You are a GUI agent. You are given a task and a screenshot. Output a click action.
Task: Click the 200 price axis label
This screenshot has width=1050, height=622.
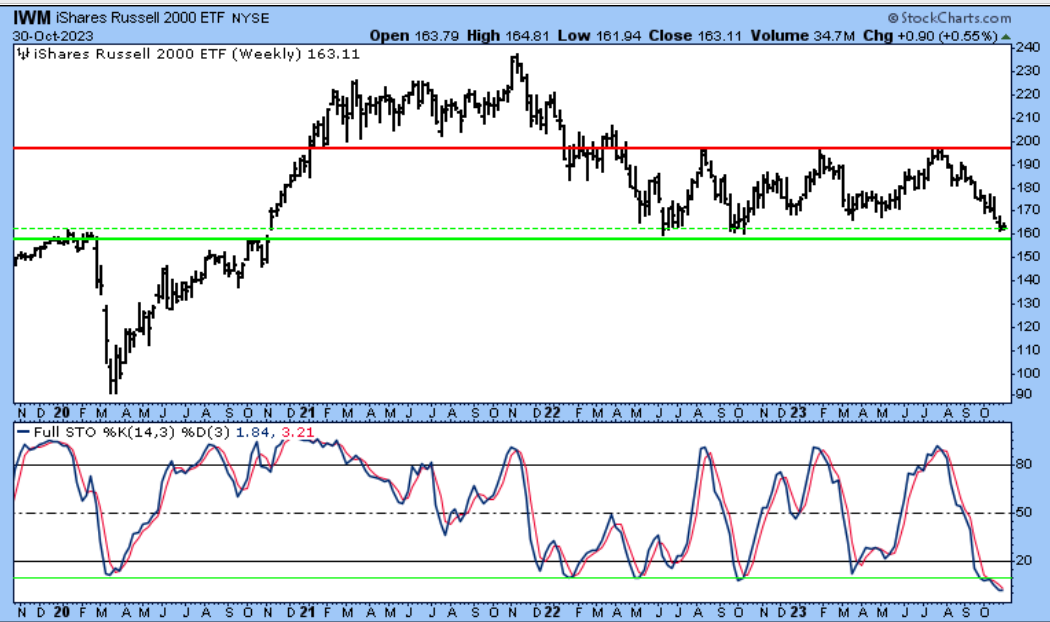point(1028,141)
